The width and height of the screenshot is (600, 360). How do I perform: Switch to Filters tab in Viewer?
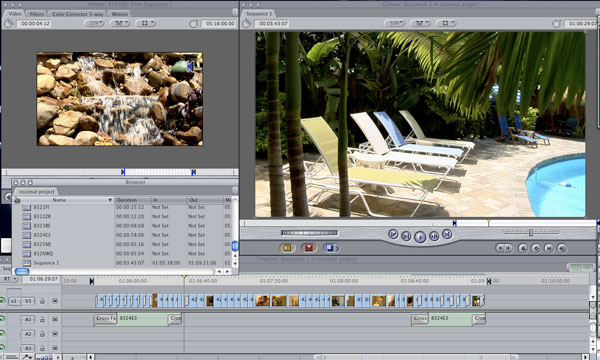(36, 14)
